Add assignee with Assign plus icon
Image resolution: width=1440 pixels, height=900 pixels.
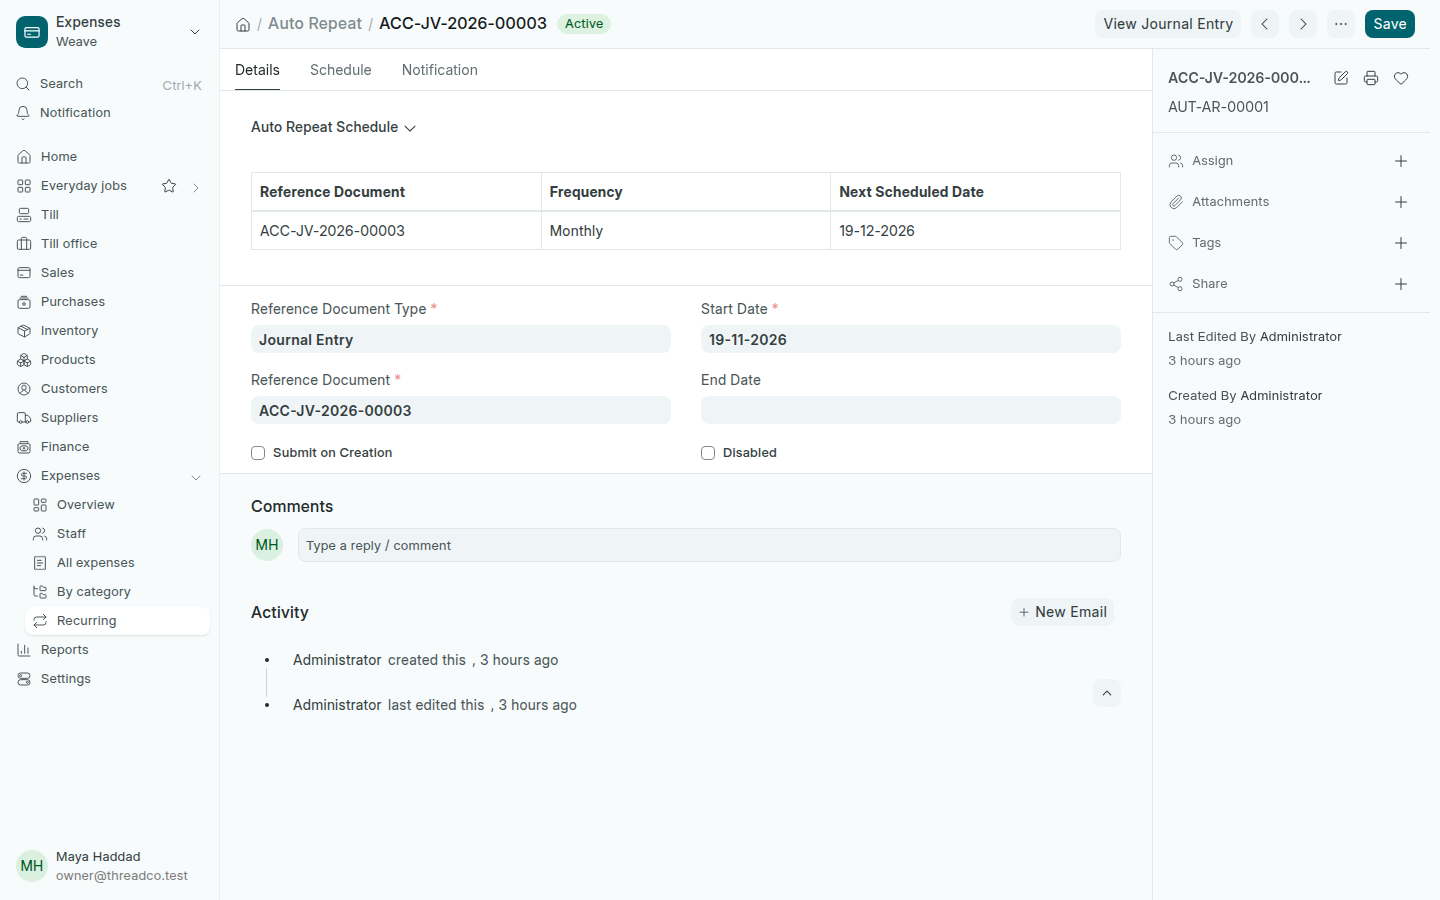click(x=1401, y=161)
